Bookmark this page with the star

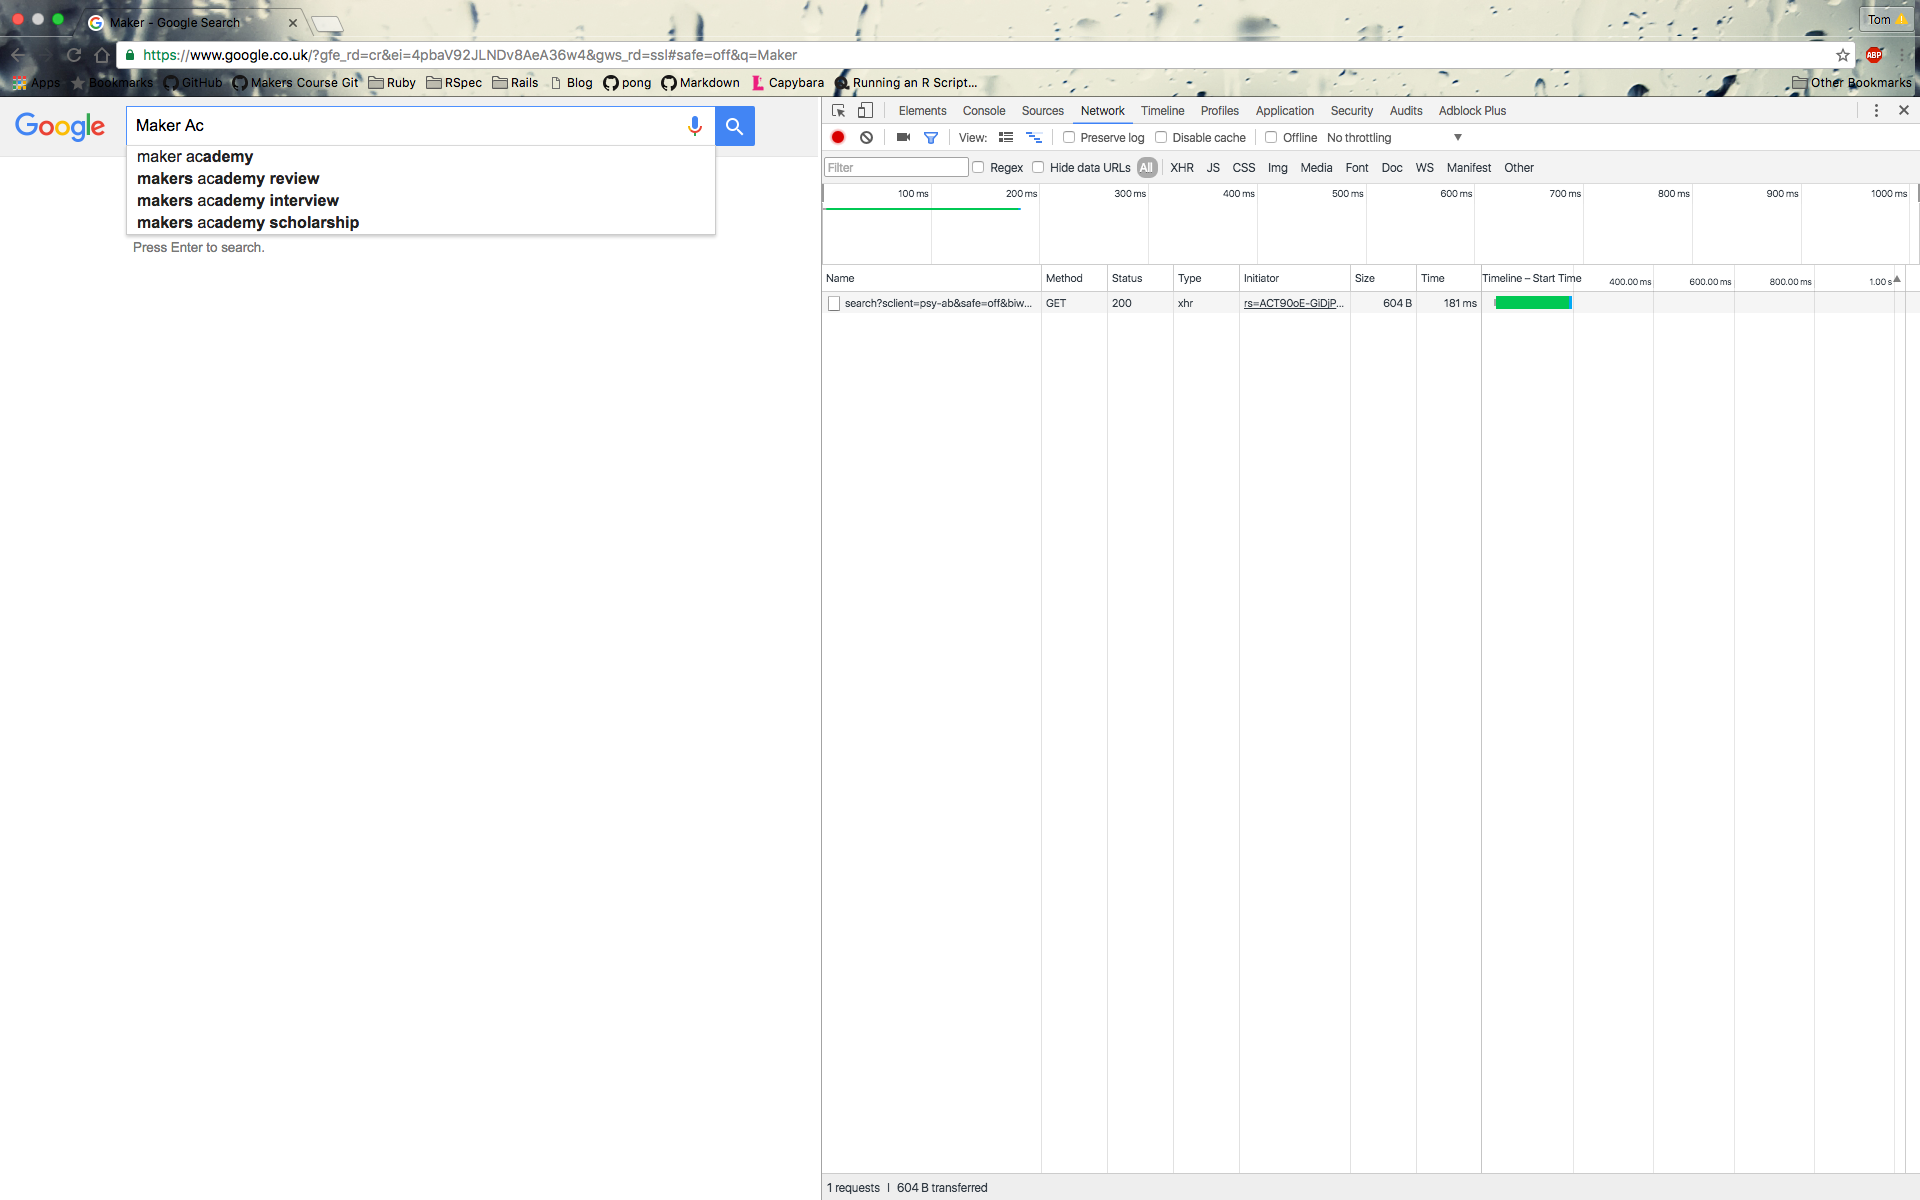pos(1843,55)
